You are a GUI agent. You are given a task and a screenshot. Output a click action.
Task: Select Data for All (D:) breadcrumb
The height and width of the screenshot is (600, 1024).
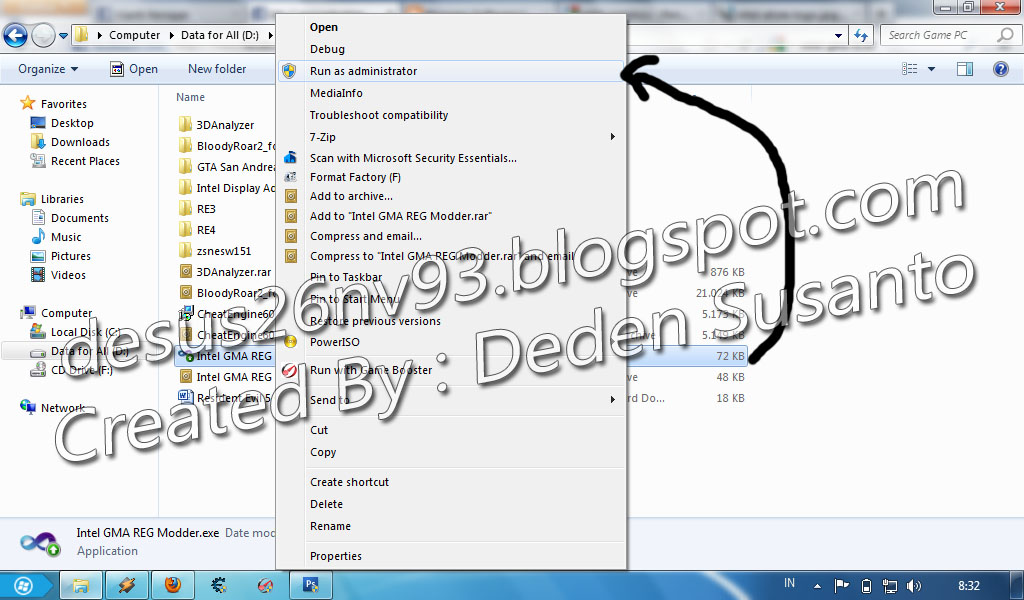click(219, 35)
